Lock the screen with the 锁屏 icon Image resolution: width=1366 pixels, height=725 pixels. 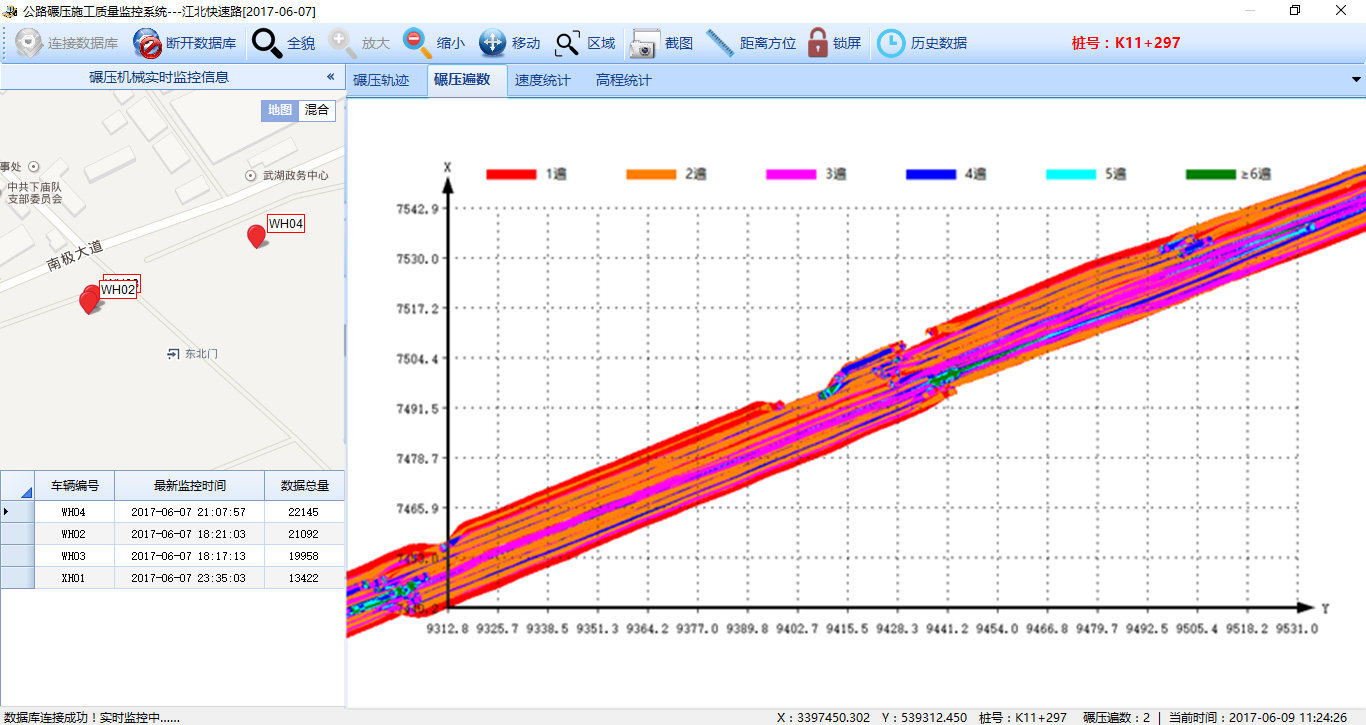[x=817, y=43]
